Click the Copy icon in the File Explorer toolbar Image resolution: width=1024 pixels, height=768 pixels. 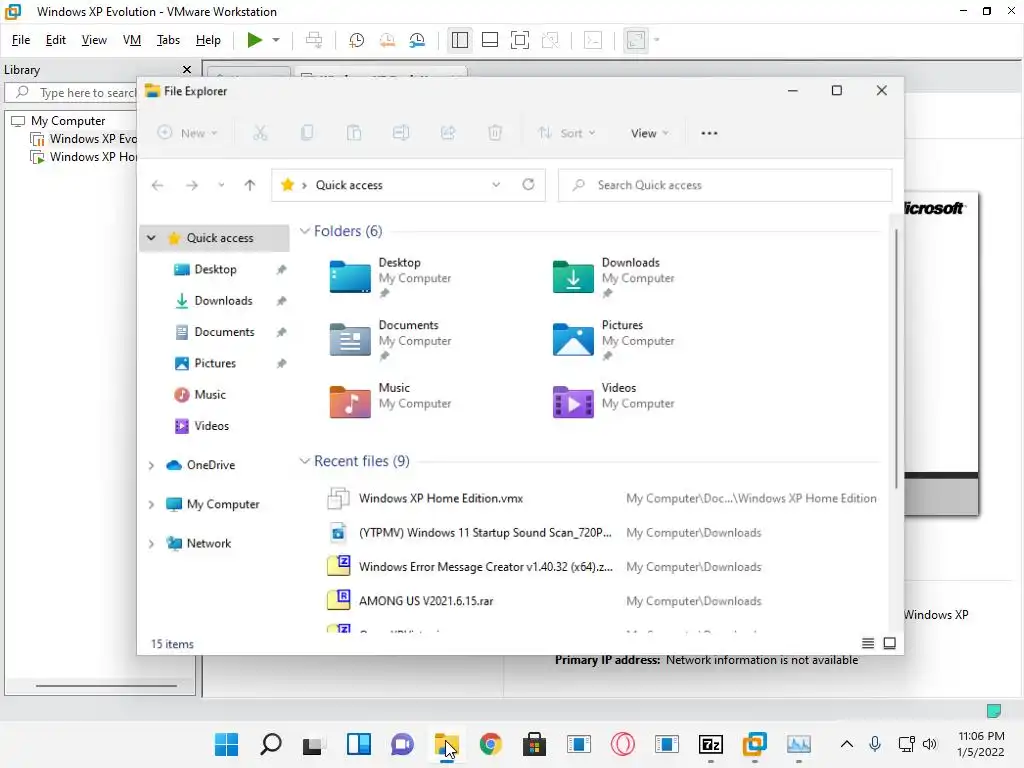pyautogui.click(x=307, y=133)
